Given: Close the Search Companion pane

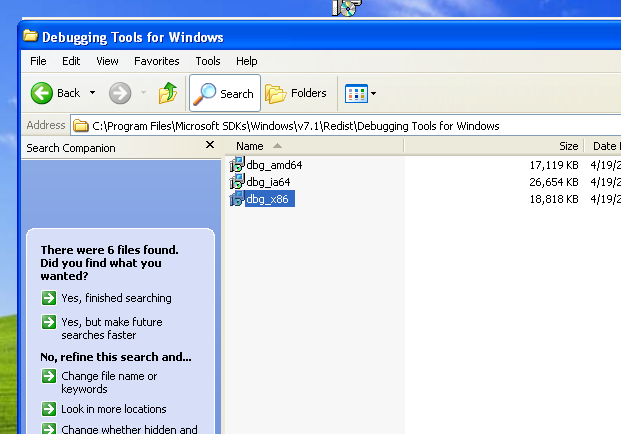Looking at the screenshot, I should click(210, 145).
